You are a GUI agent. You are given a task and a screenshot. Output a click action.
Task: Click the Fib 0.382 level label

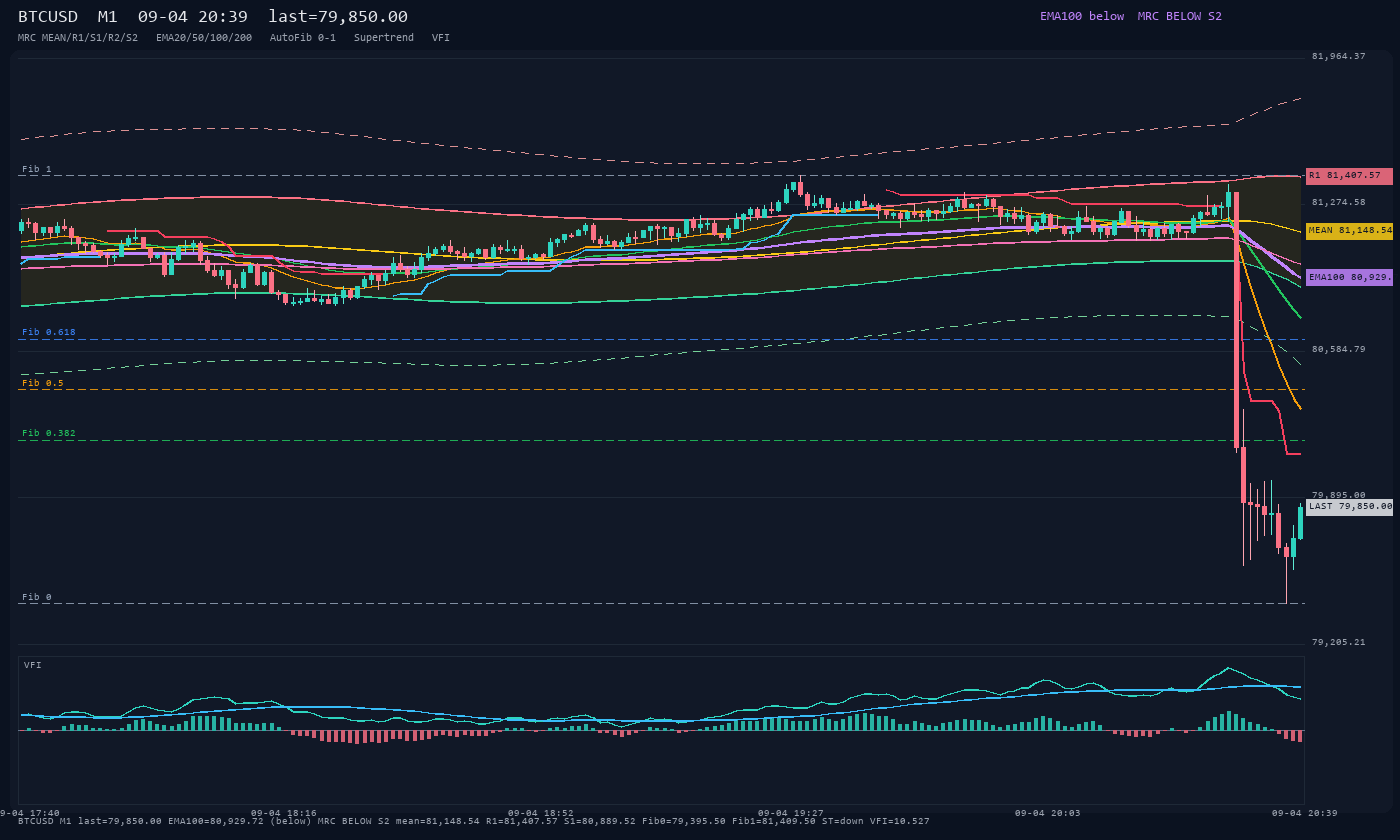coord(49,433)
